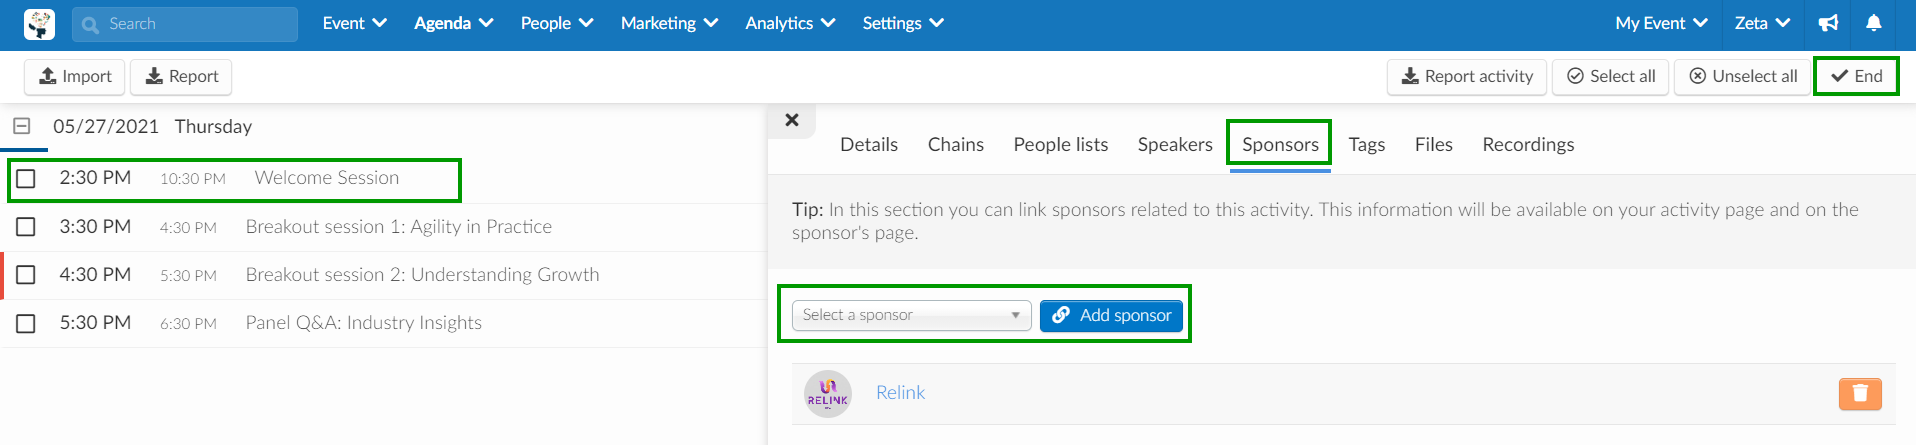Open the announcements megaphone icon
The height and width of the screenshot is (445, 1916).
click(1828, 24)
